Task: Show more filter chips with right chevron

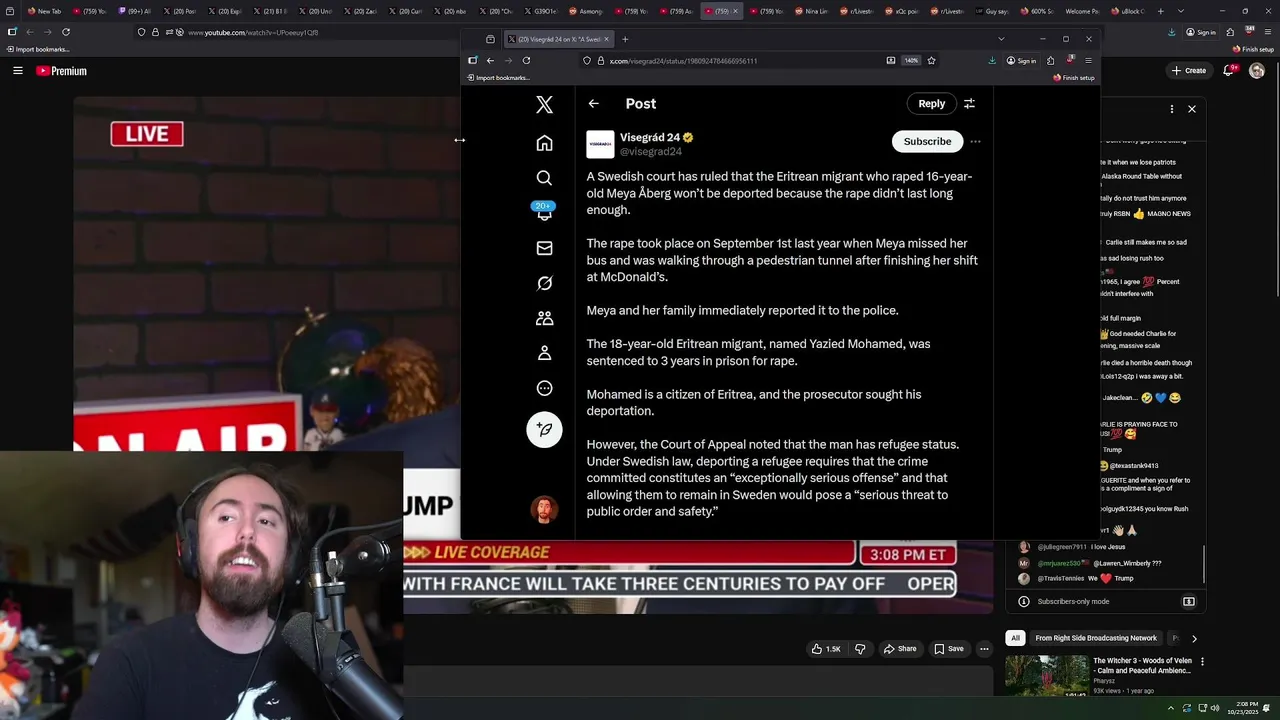Action: click(1194, 638)
